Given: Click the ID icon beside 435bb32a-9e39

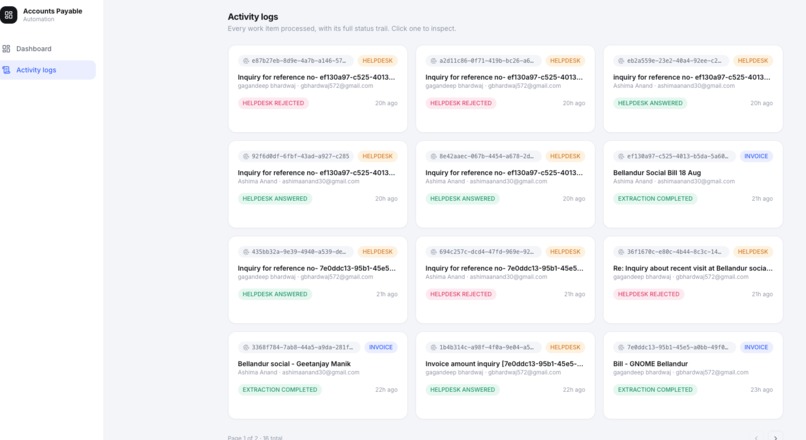Looking at the screenshot, I should click(246, 252).
